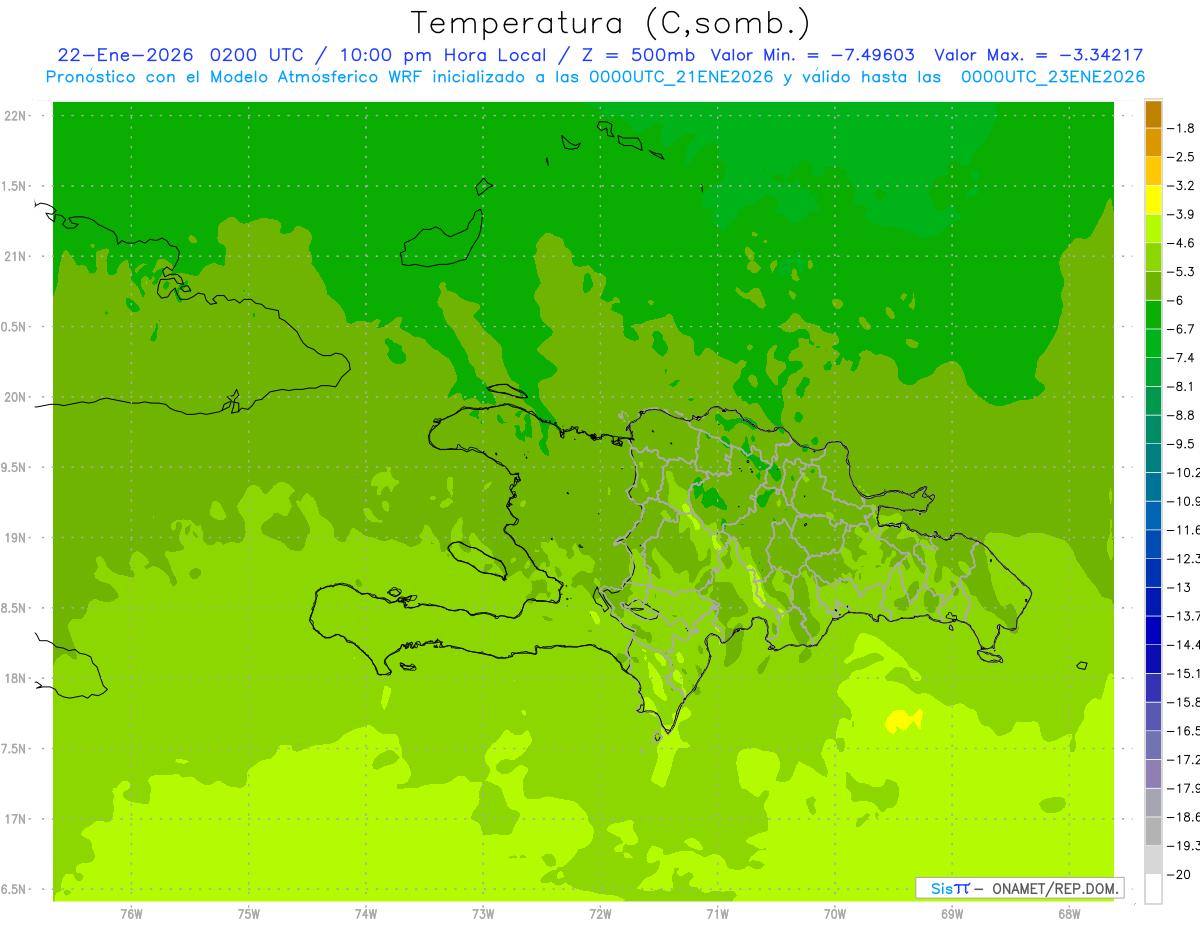Click valid-until time '0000UTC_23ENE2026'
The width and height of the screenshot is (1200, 927).
pos(1052,77)
